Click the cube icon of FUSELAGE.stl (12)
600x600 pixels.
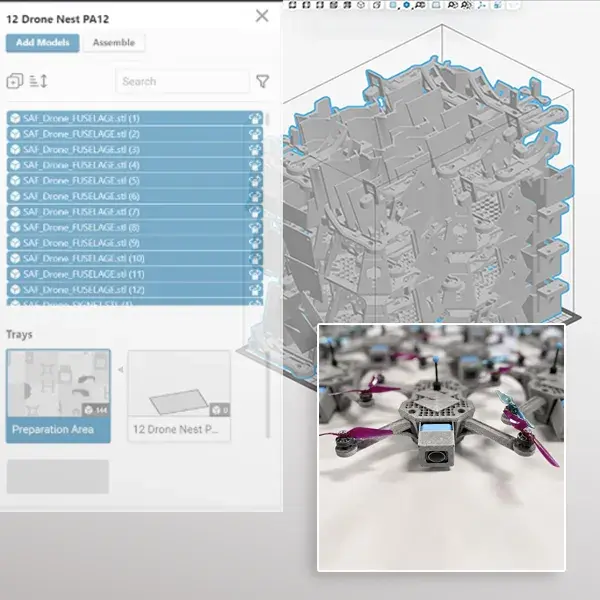pos(15,290)
